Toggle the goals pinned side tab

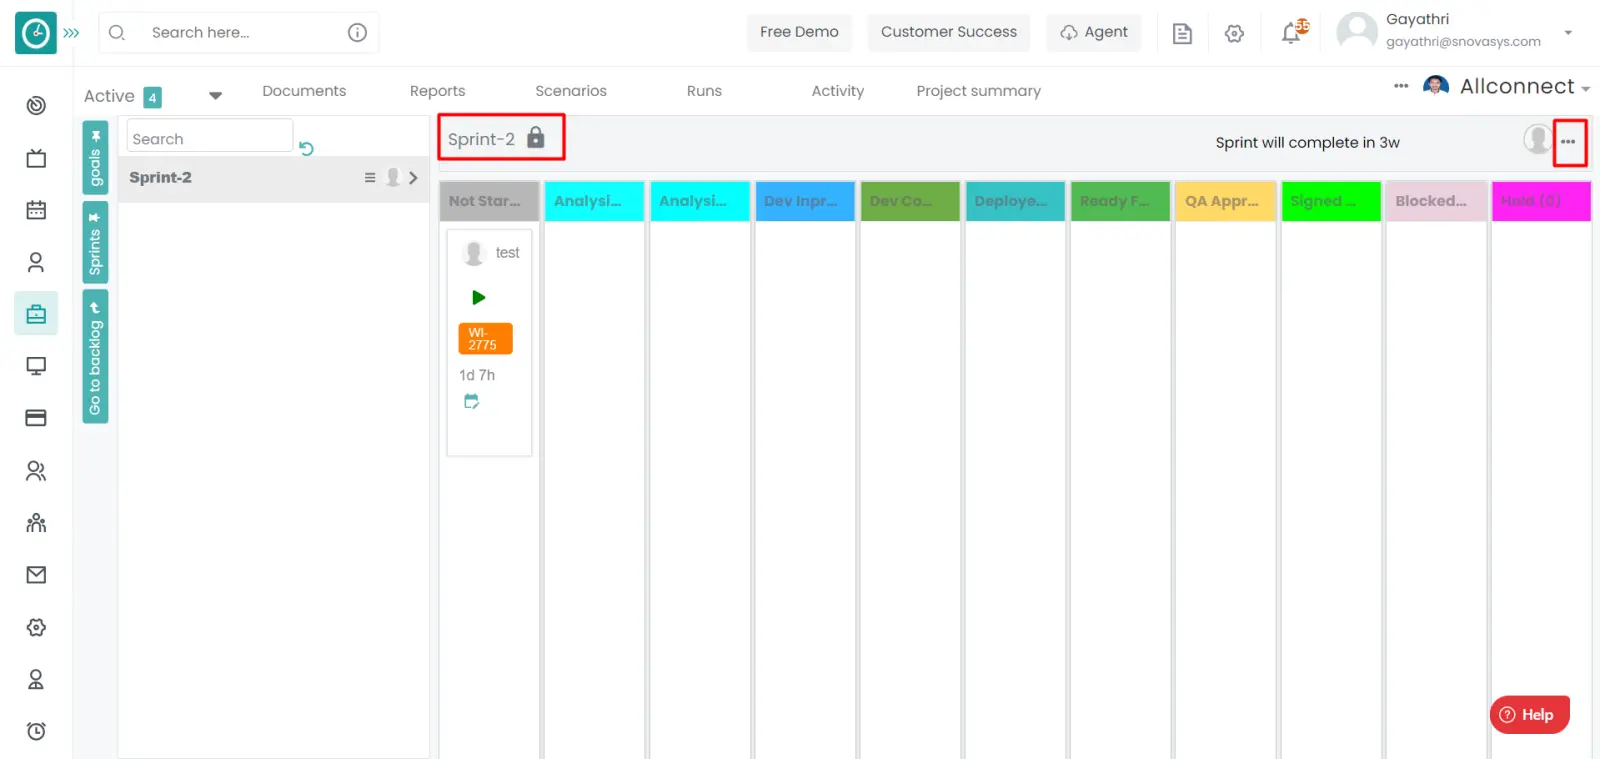click(95, 157)
